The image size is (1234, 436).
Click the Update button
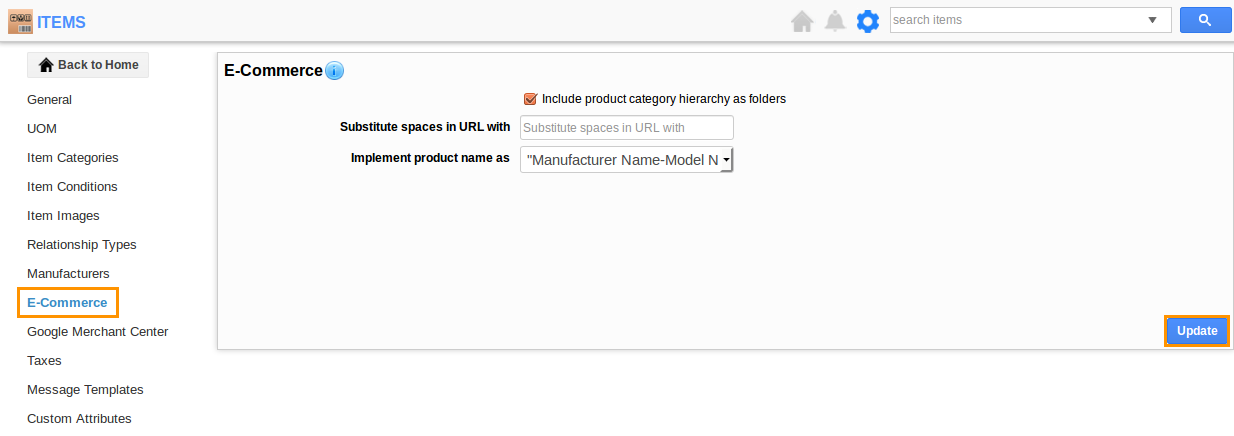coord(1196,331)
